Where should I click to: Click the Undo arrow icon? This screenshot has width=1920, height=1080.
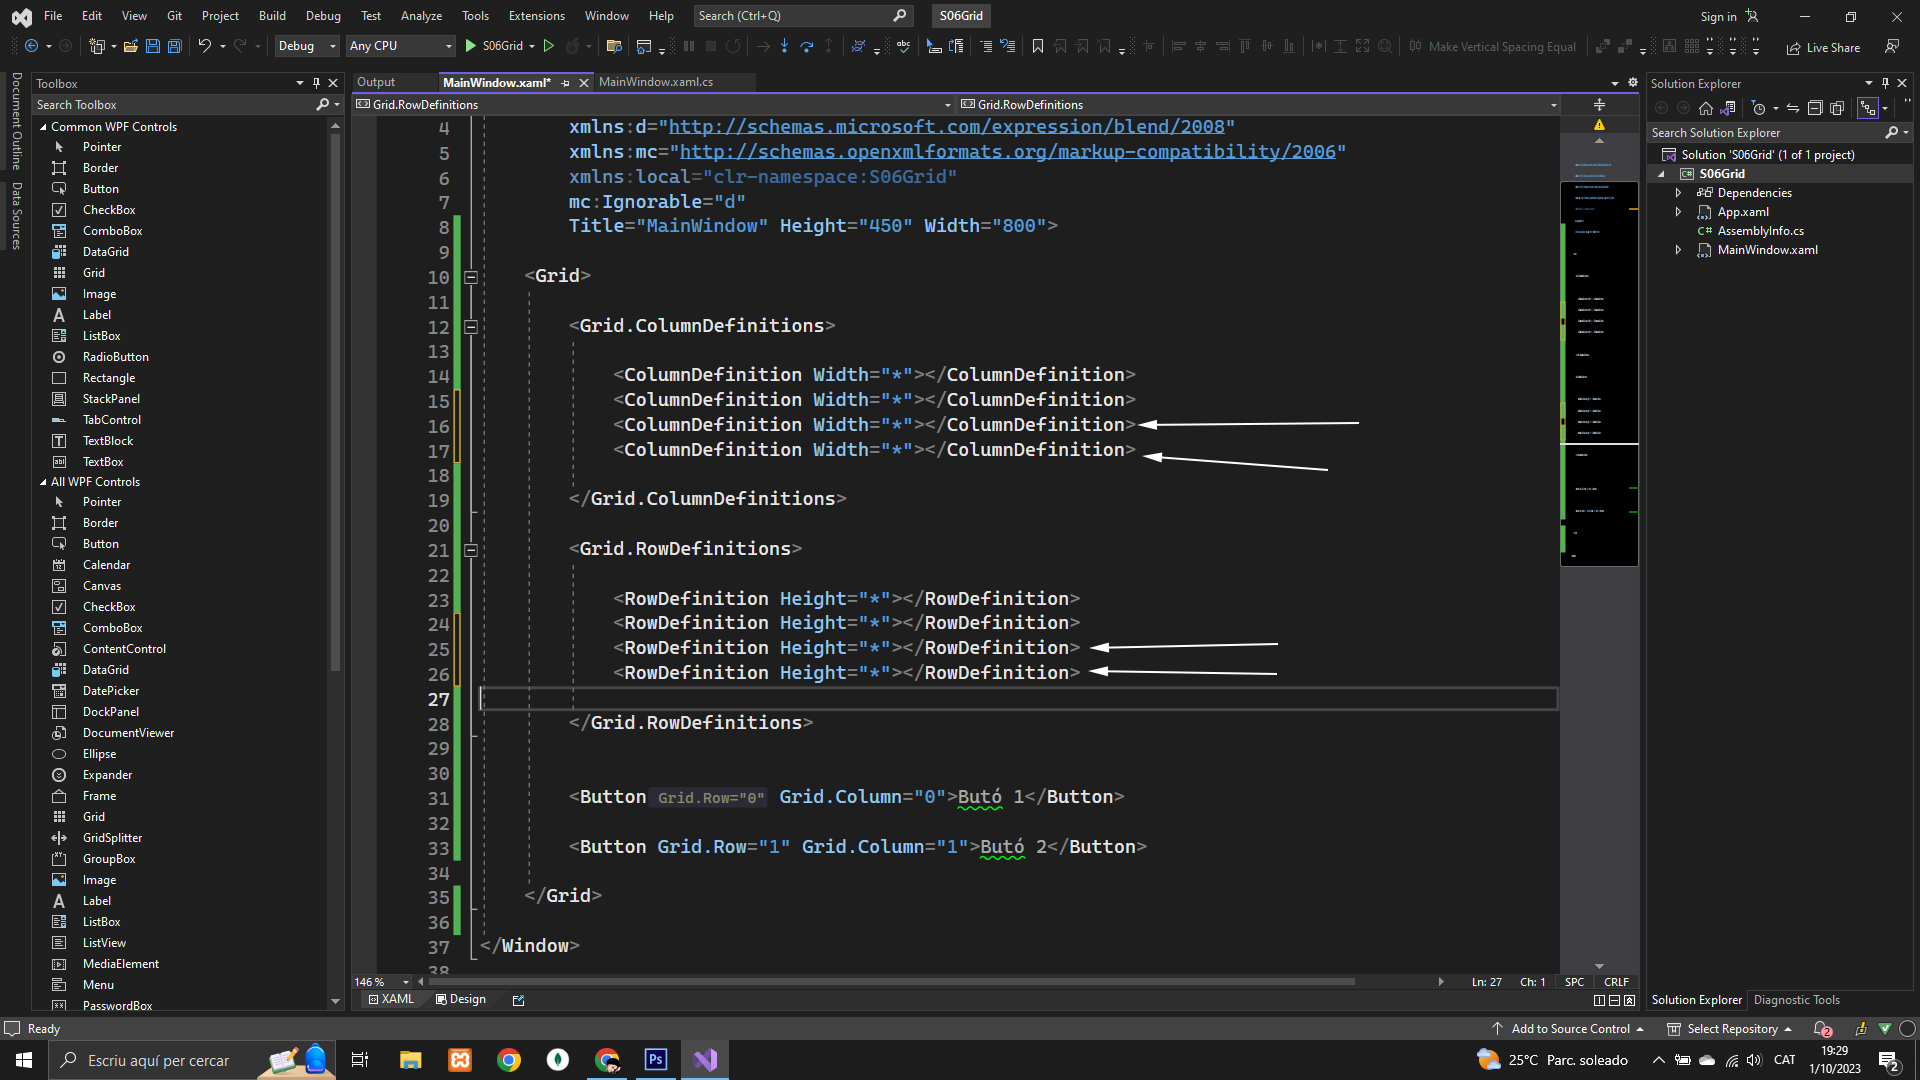click(x=204, y=46)
